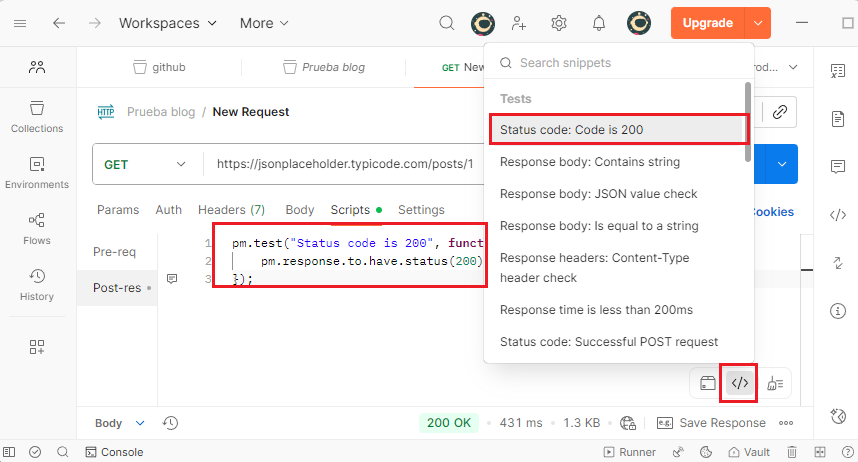Open the Collections sidebar panel
The height and width of the screenshot is (462, 858).
point(37,116)
